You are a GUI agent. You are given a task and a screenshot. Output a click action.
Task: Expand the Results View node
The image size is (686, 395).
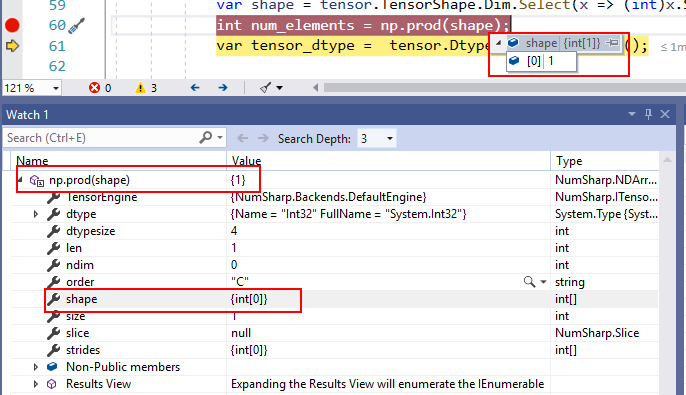(36, 384)
